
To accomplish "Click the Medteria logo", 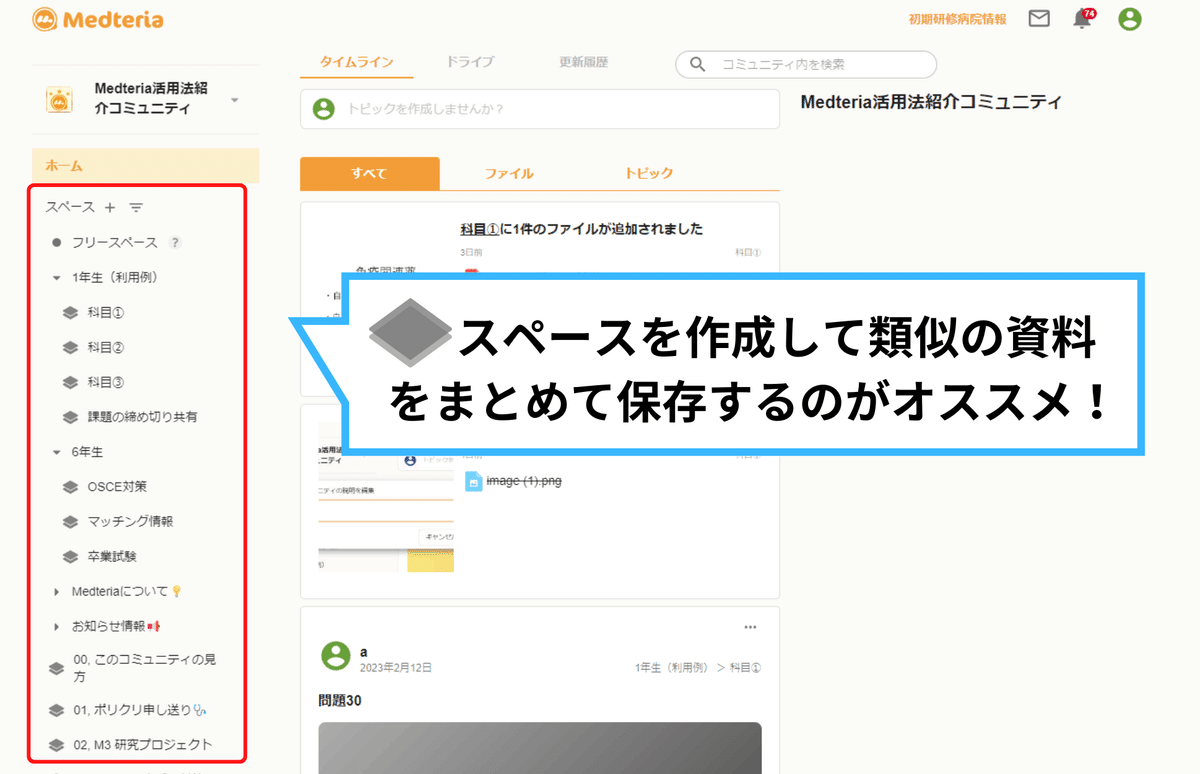I will (97, 19).
